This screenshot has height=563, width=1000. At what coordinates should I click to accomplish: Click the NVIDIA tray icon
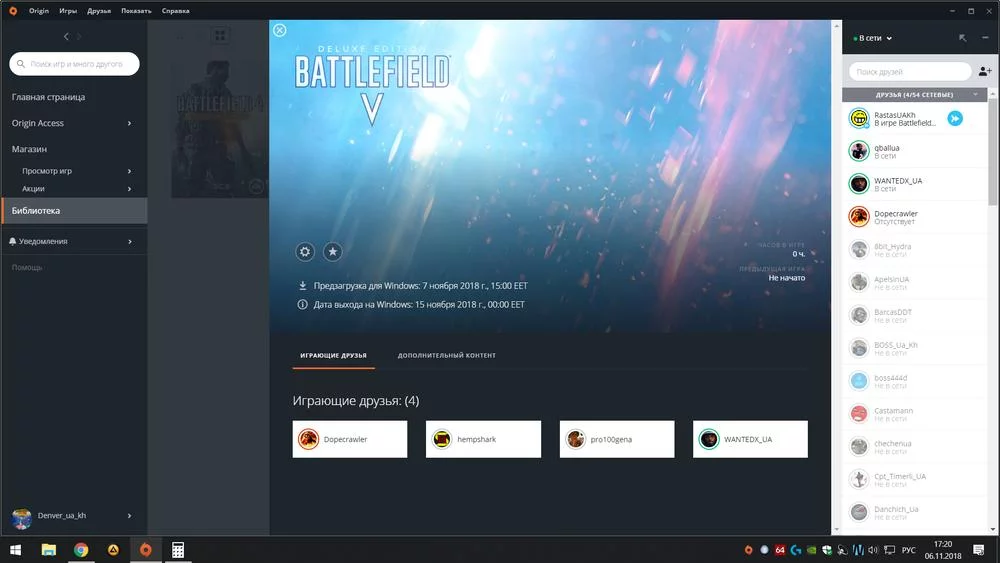[811, 550]
